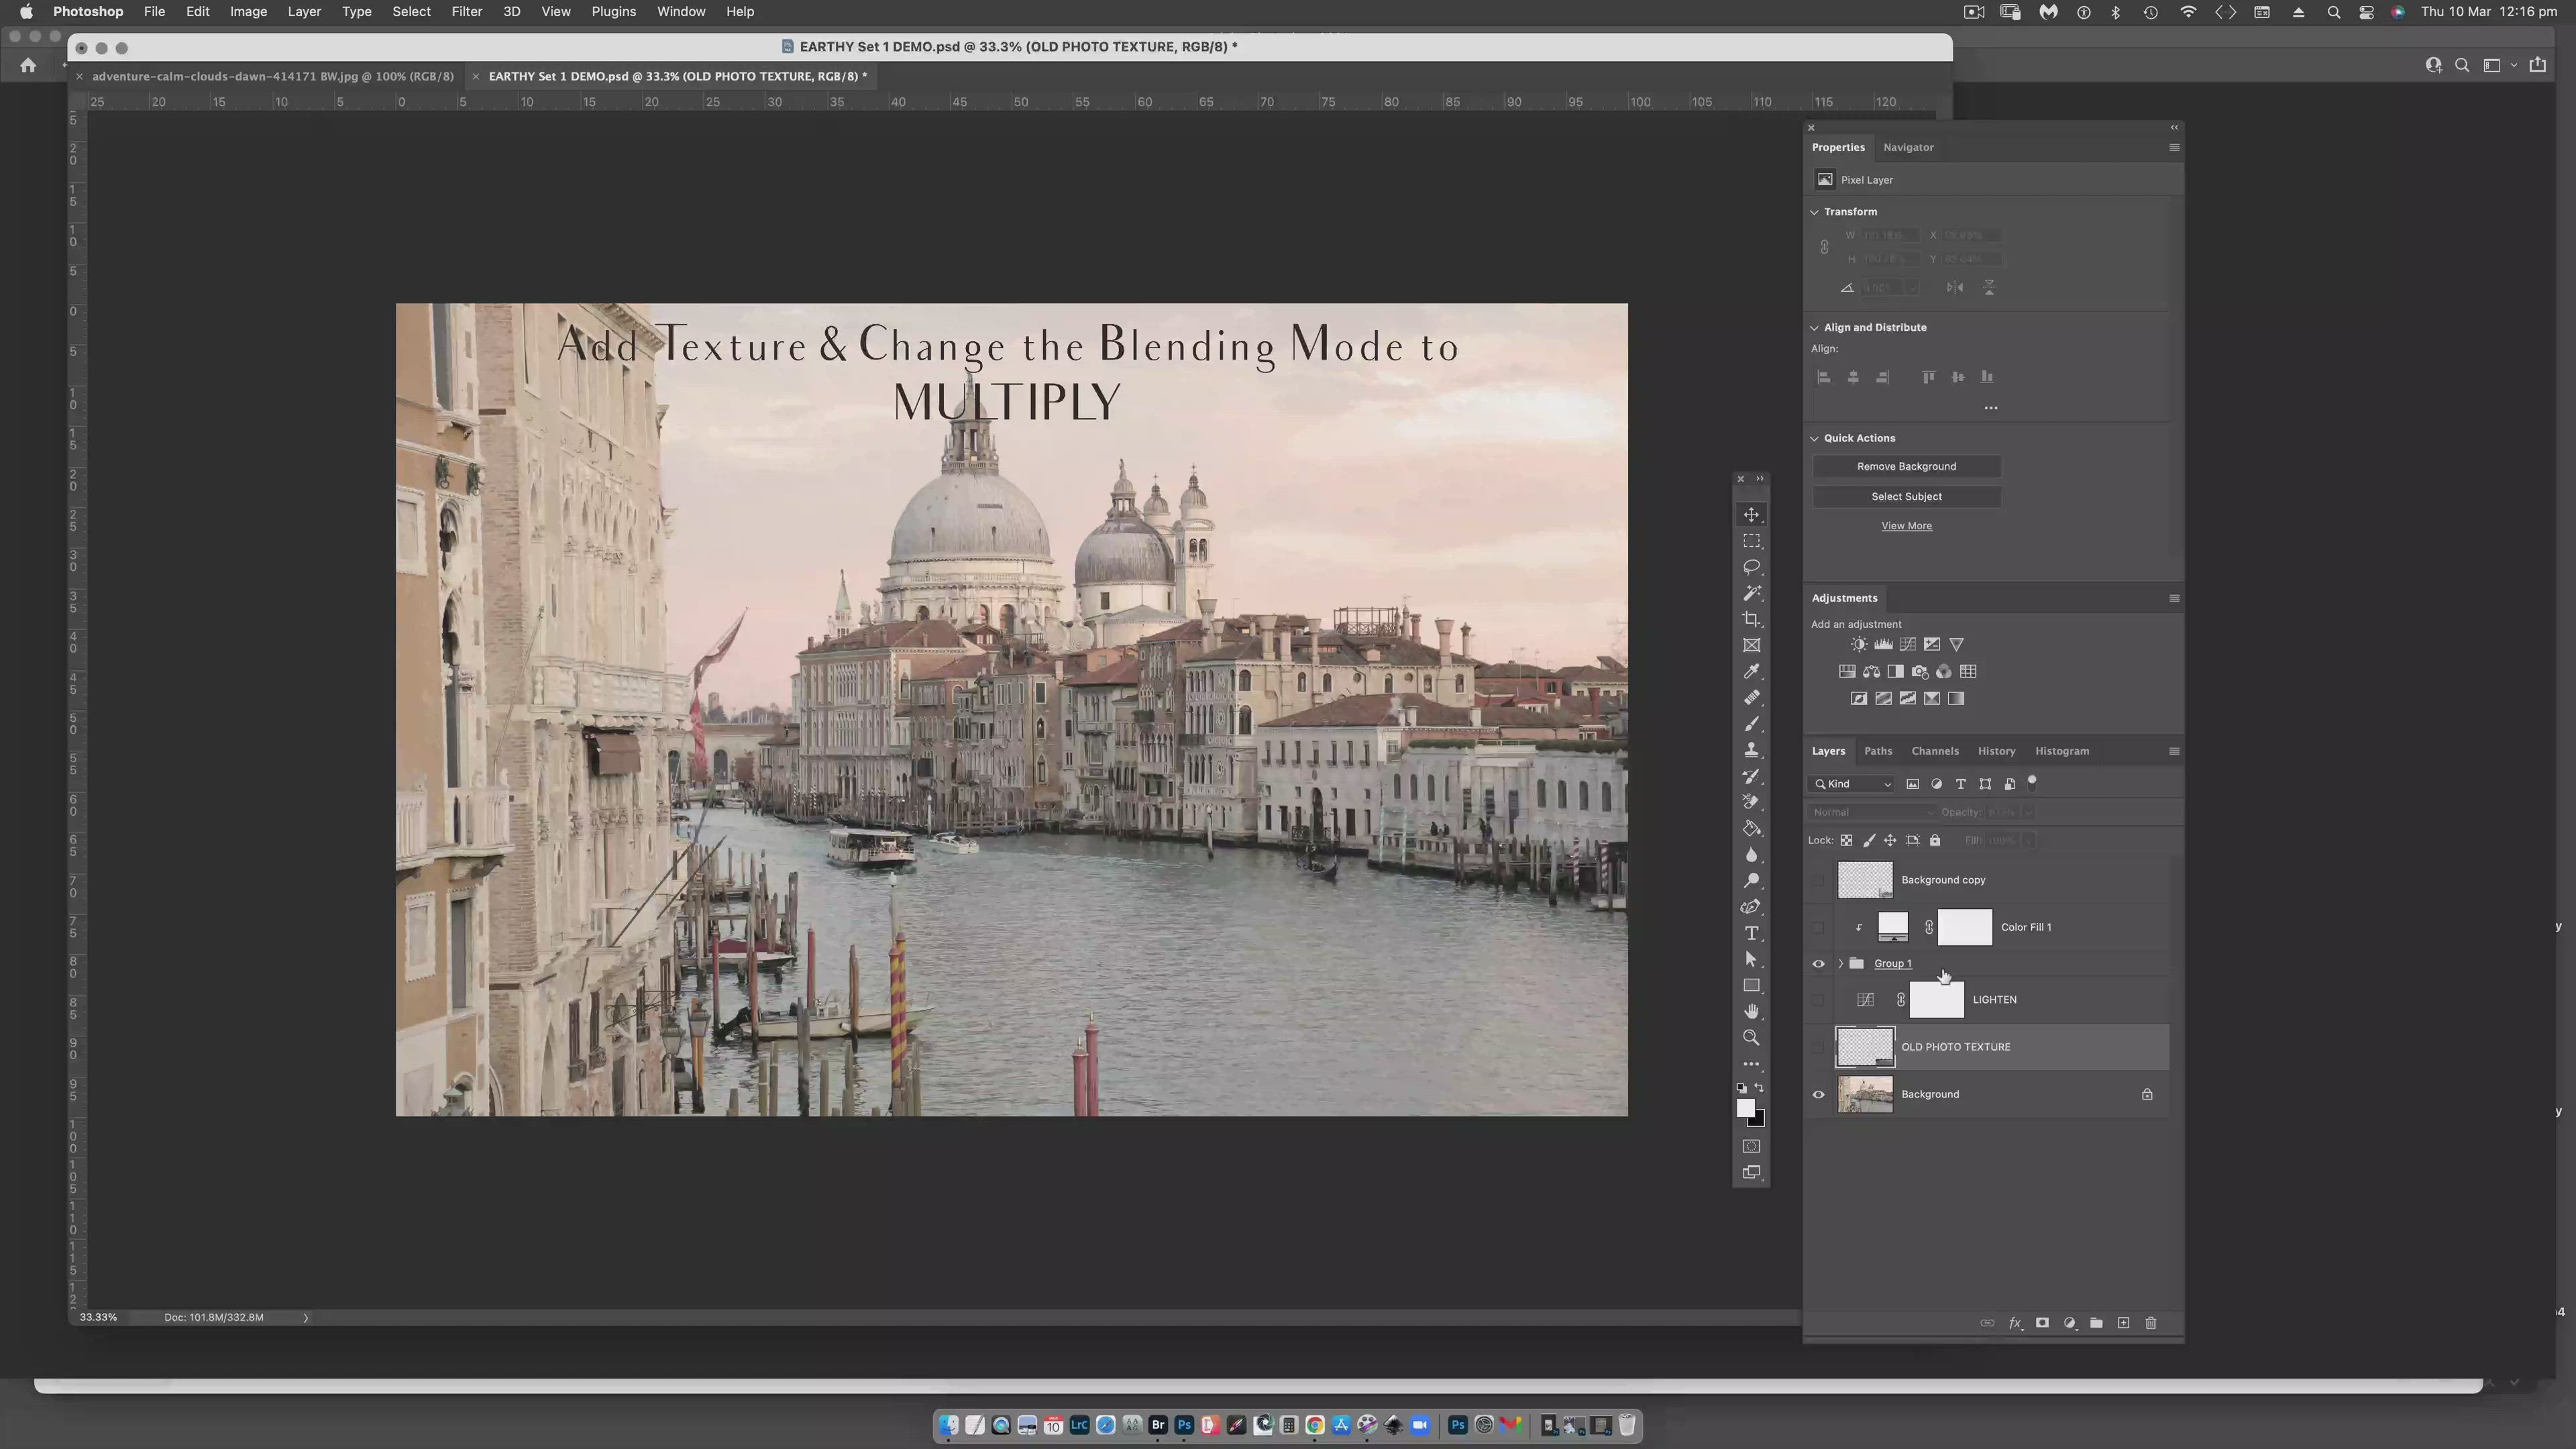
Task: Pick the Eyedropper tool
Action: click(1751, 672)
